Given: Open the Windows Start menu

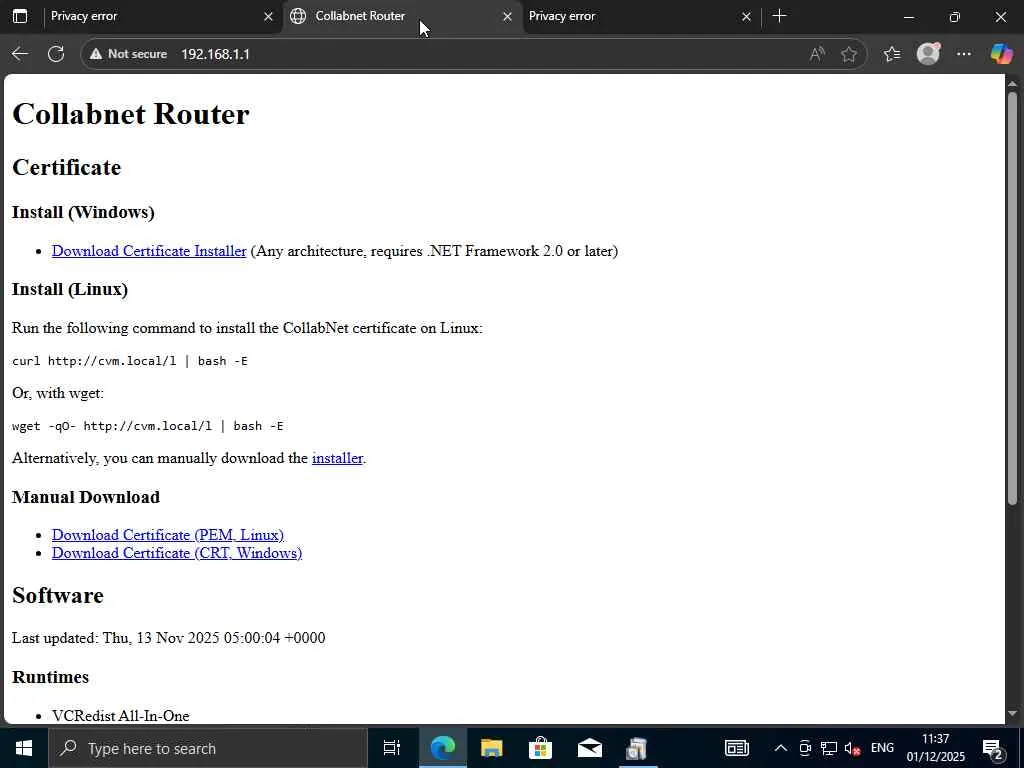Looking at the screenshot, I should pyautogui.click(x=24, y=748).
